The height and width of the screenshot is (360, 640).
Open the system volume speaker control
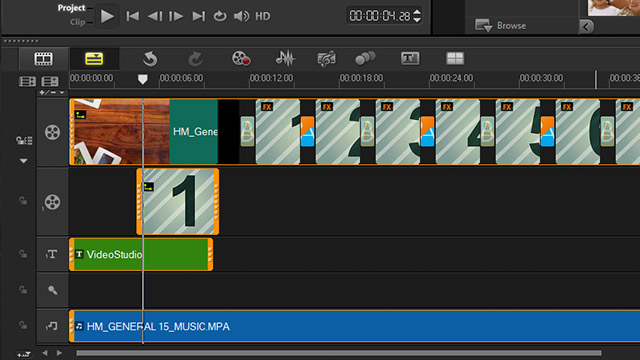[241, 16]
